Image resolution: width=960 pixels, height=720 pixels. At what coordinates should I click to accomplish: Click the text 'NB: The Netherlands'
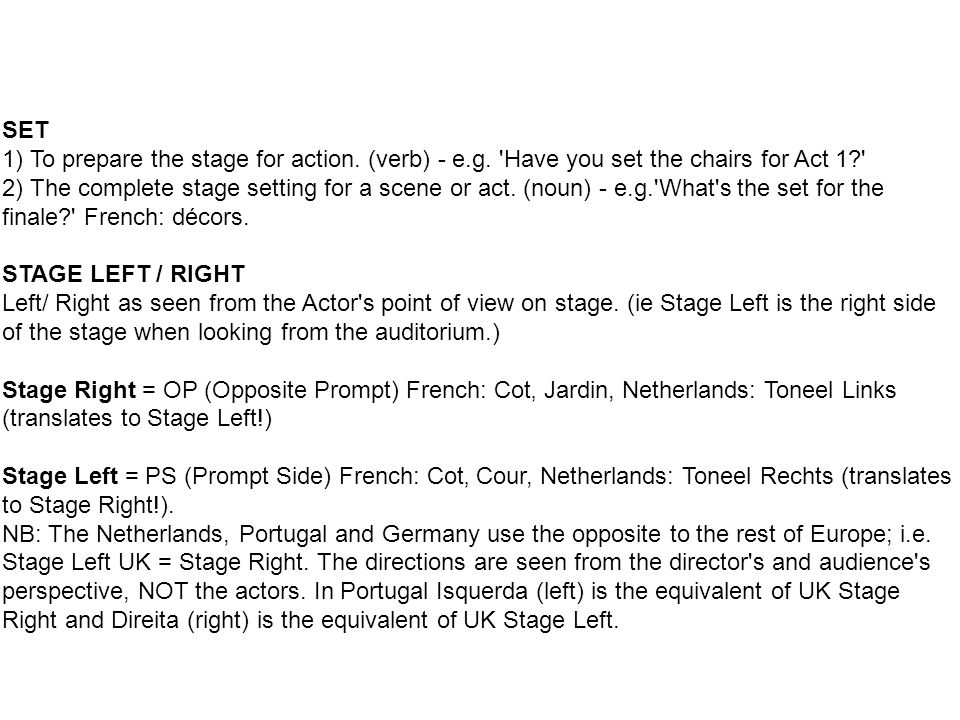112,534
